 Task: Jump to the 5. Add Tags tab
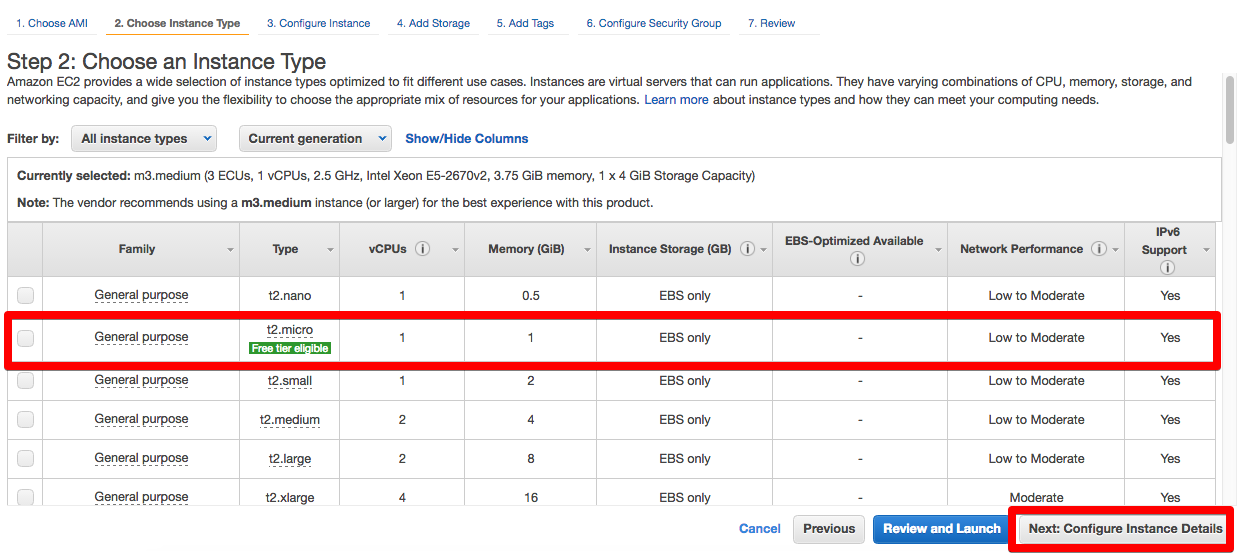[525, 23]
